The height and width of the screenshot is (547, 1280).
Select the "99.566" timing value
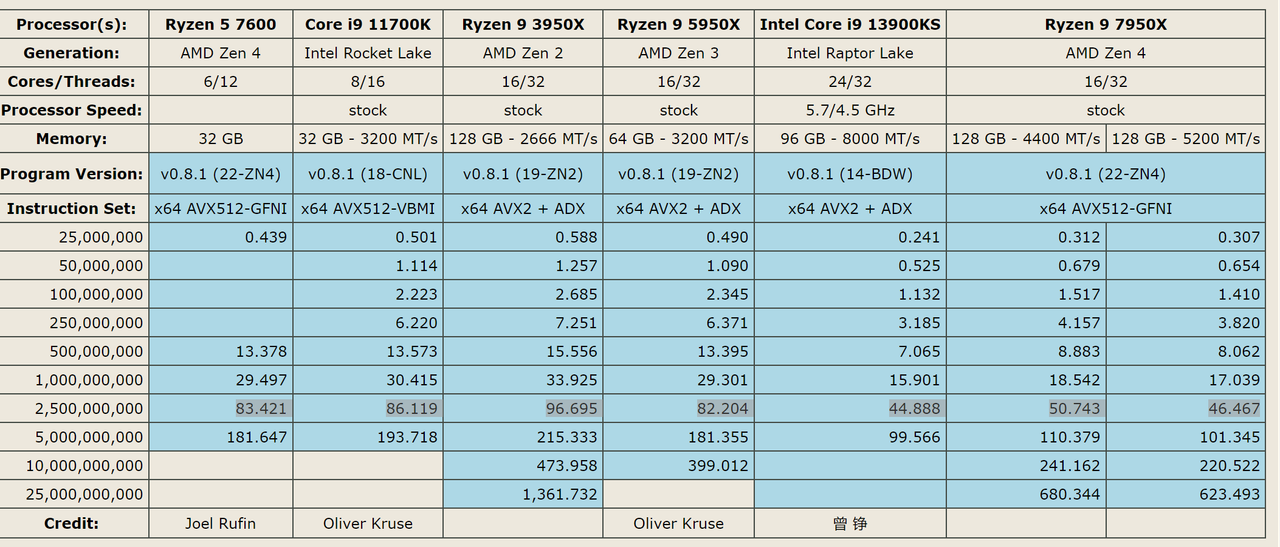(x=914, y=436)
